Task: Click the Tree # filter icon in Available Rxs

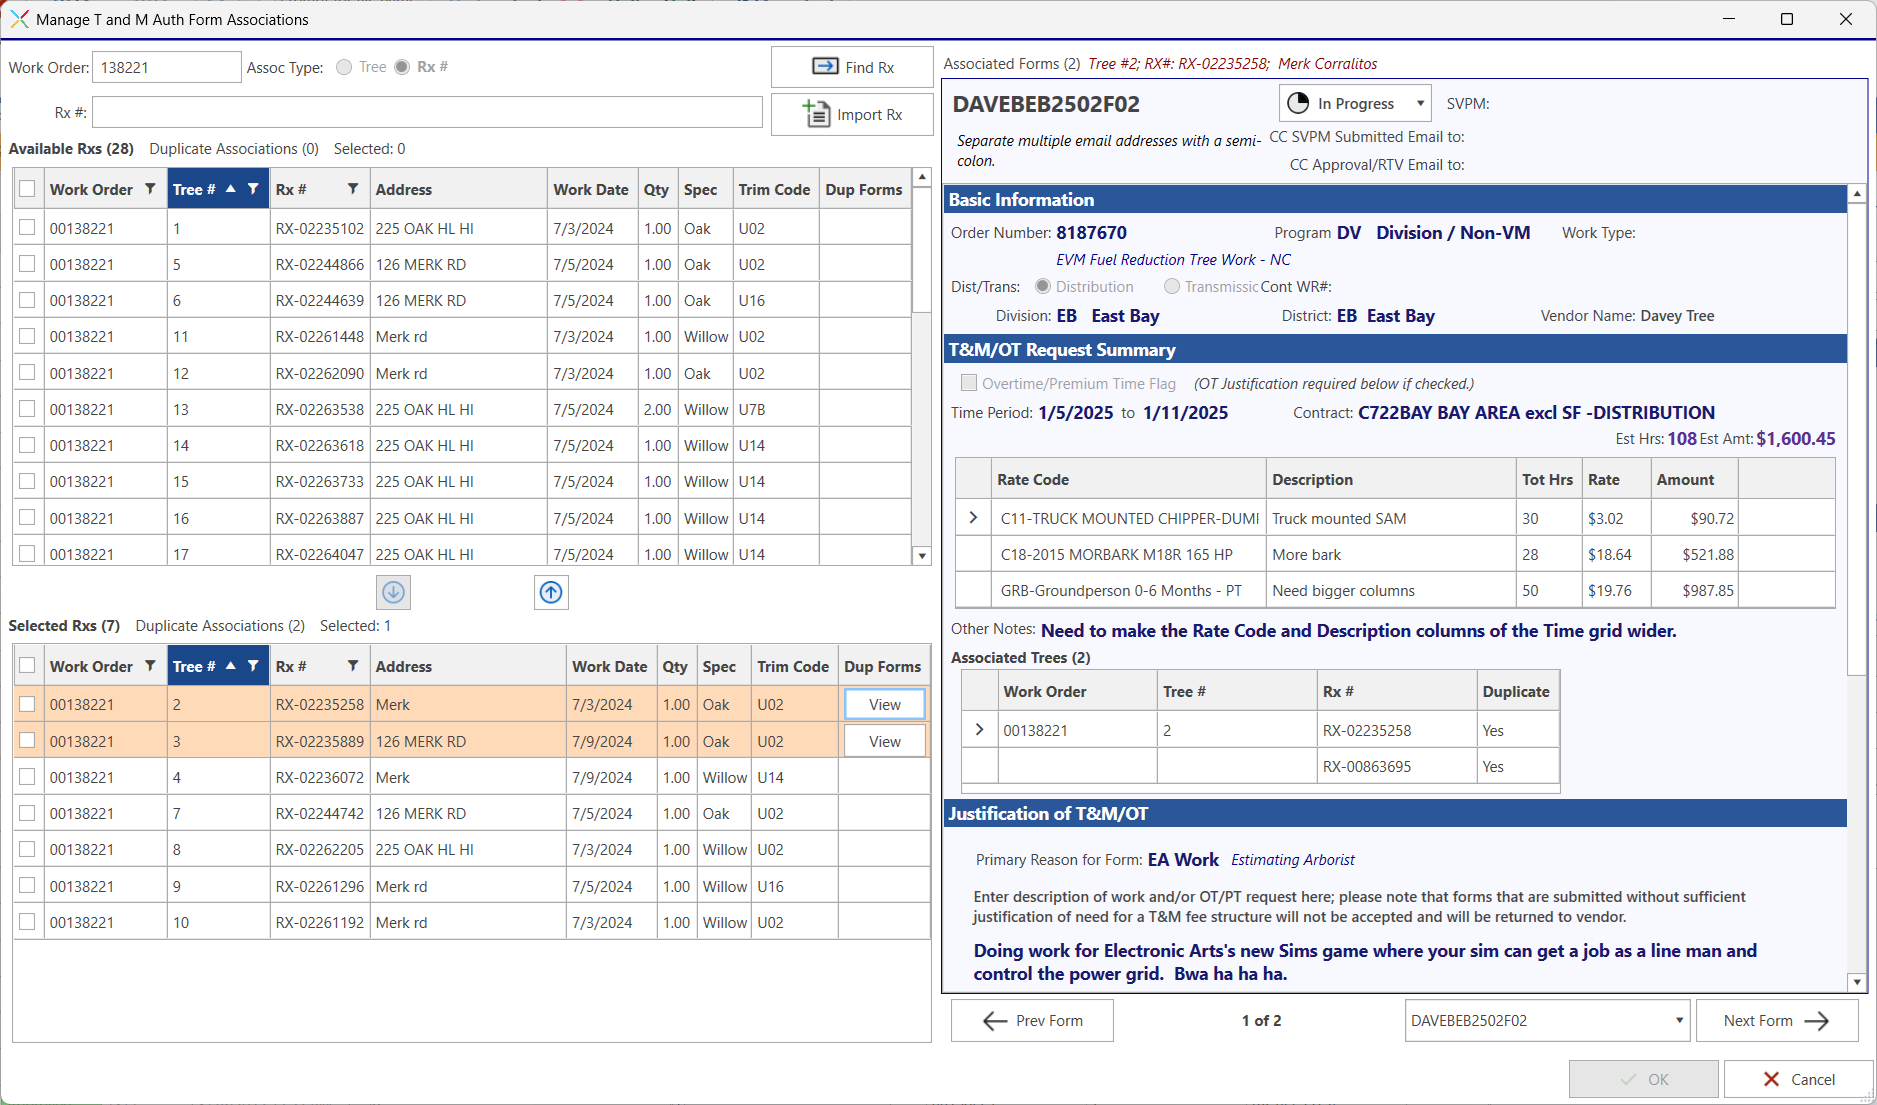Action: click(253, 189)
